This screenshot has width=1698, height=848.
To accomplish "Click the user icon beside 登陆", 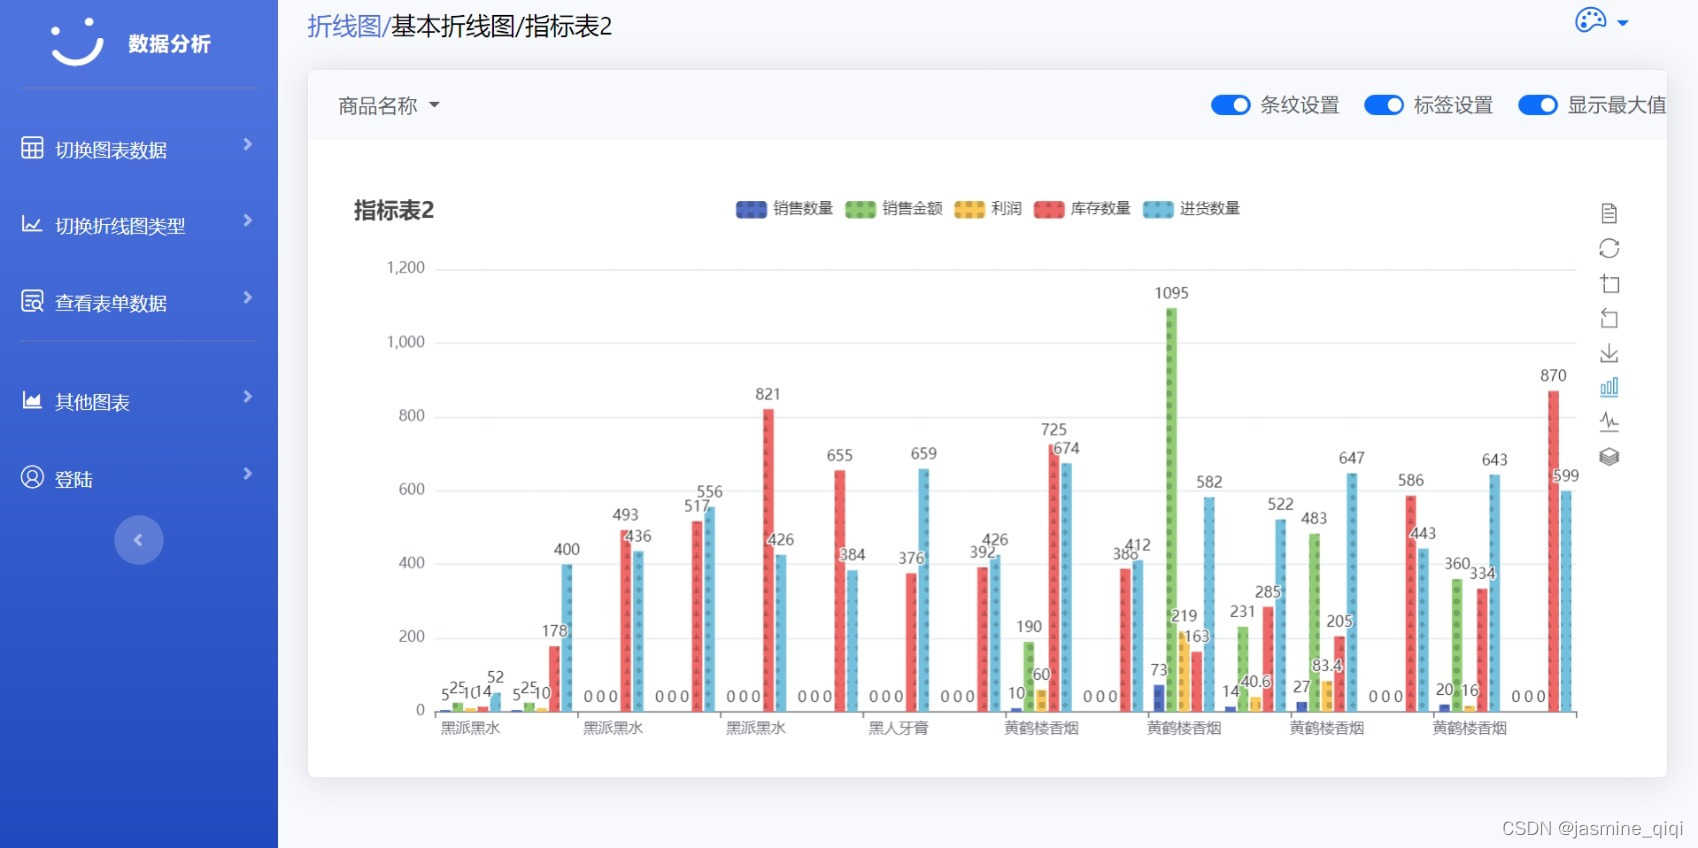I will pyautogui.click(x=32, y=477).
